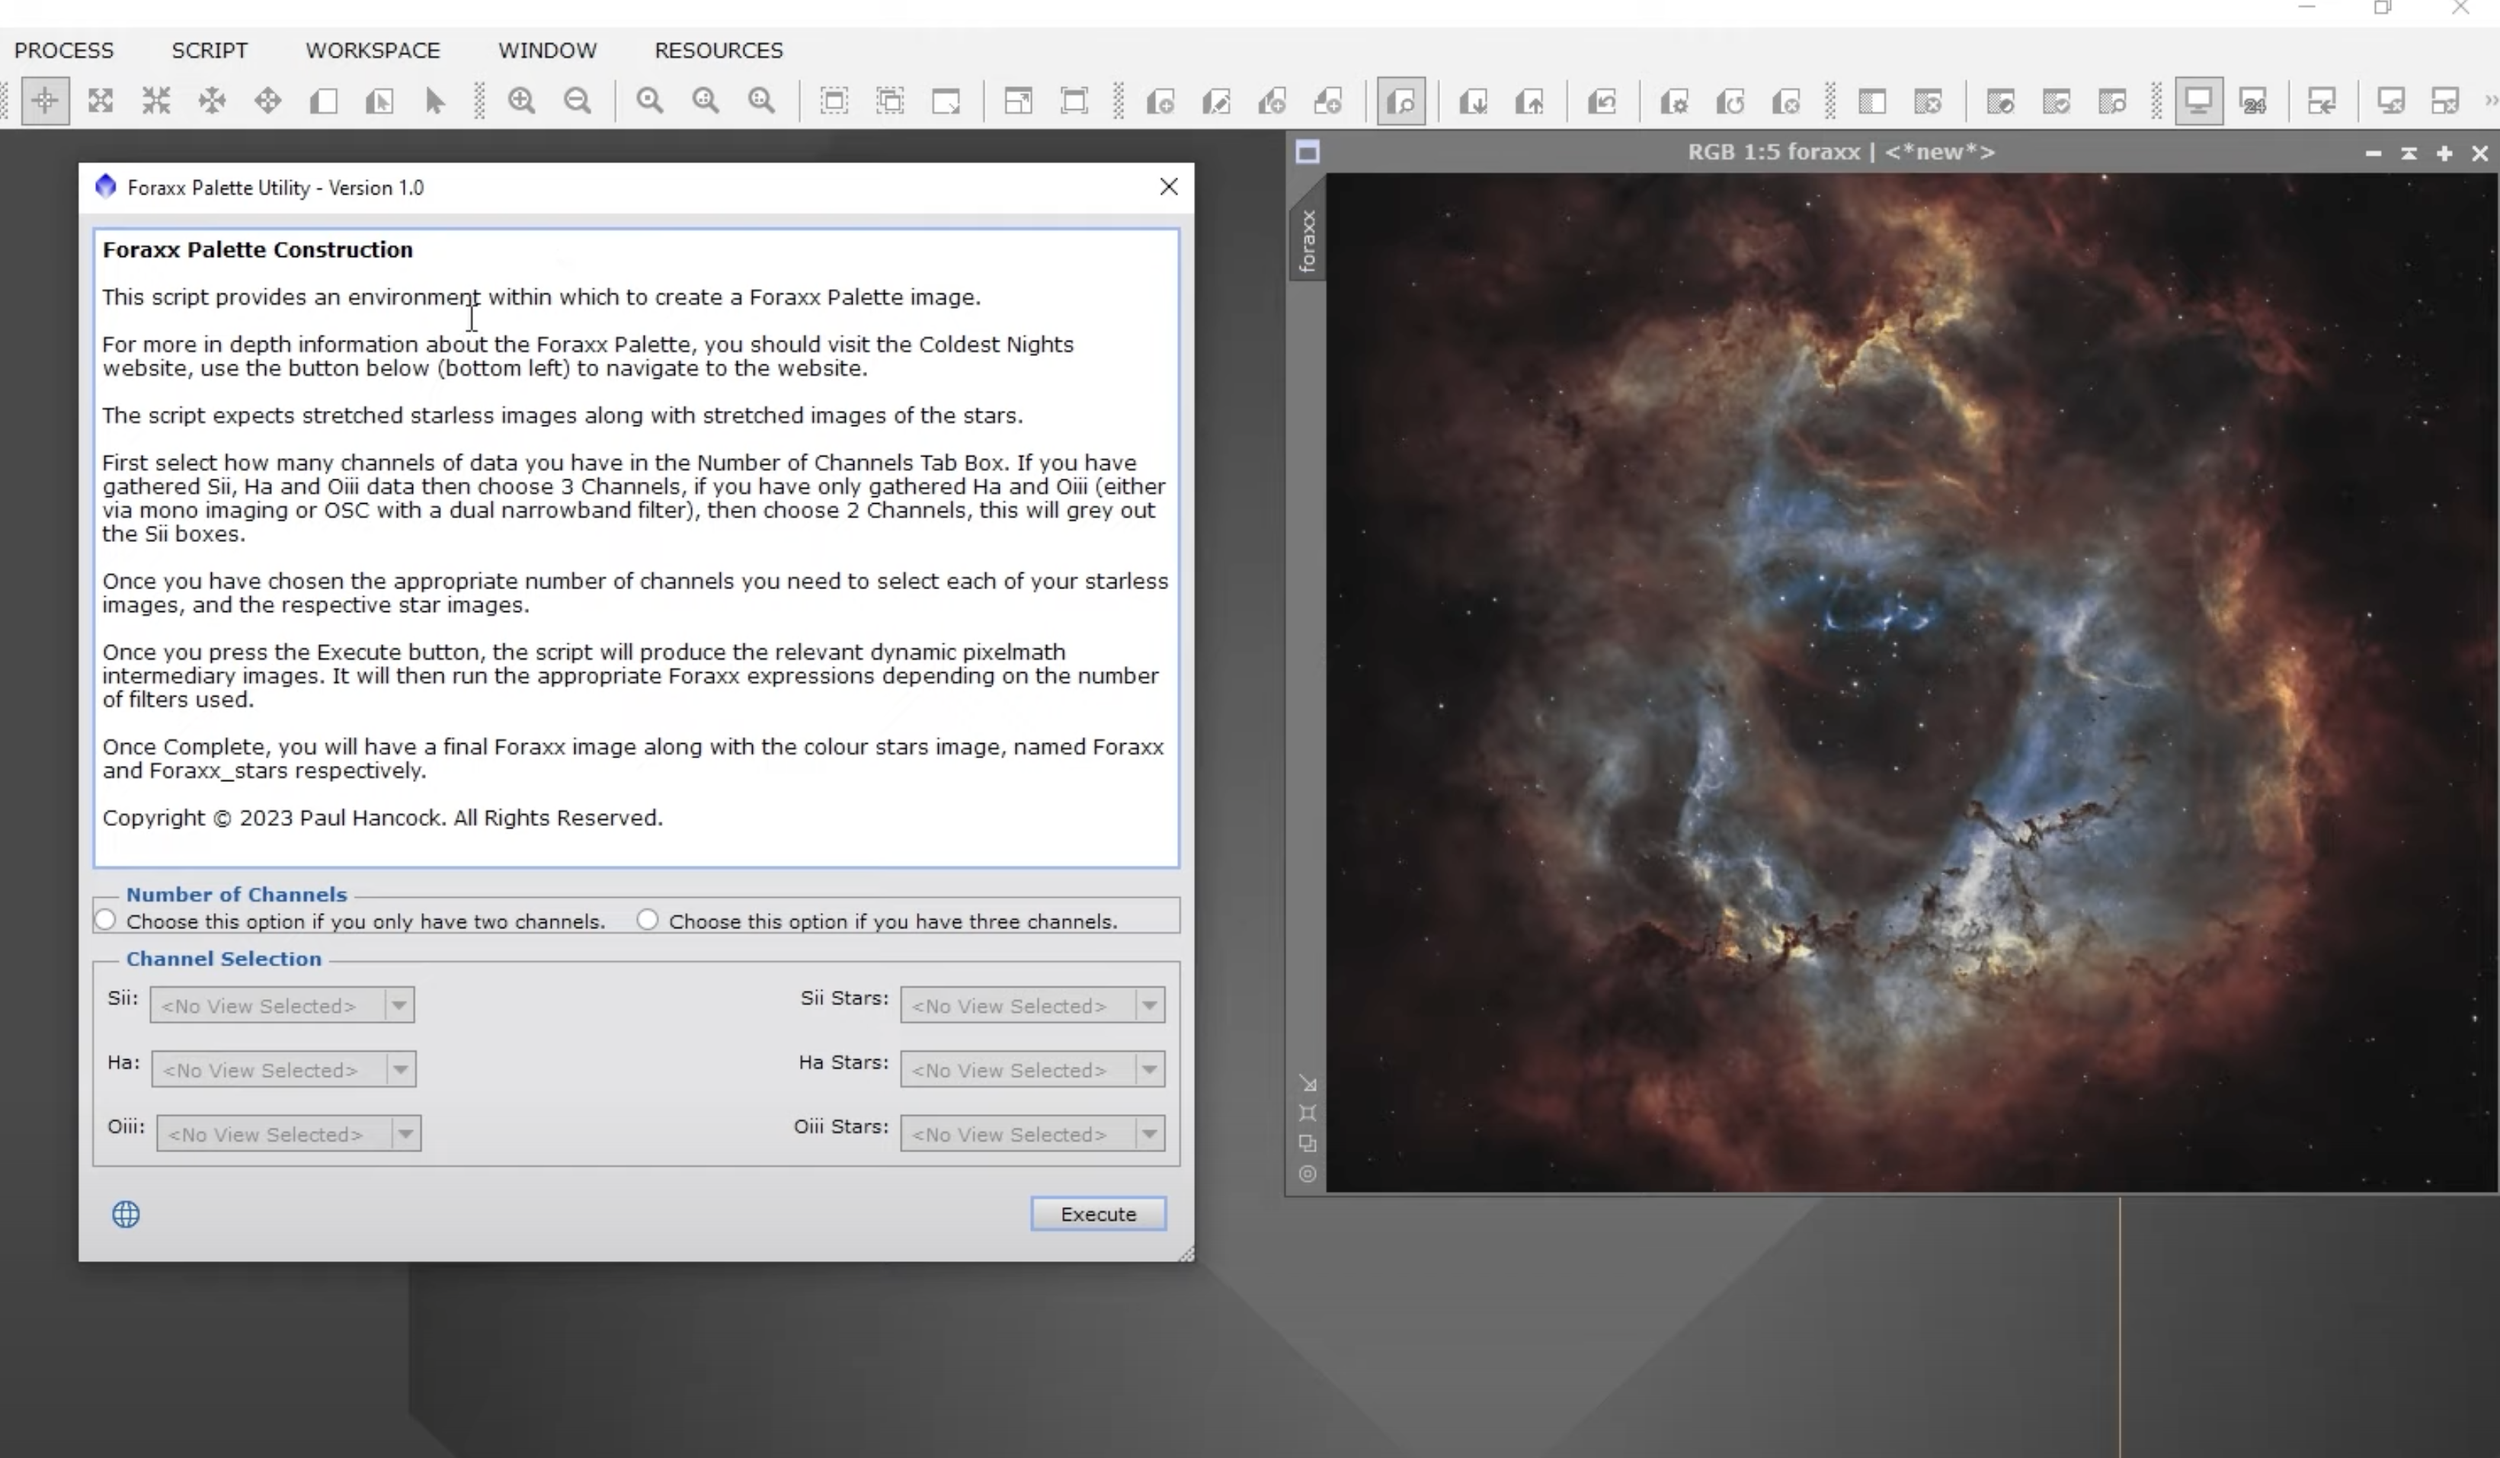Select the arrow pointer tool icon
Viewport: 2500px width, 1458px height.
(434, 101)
